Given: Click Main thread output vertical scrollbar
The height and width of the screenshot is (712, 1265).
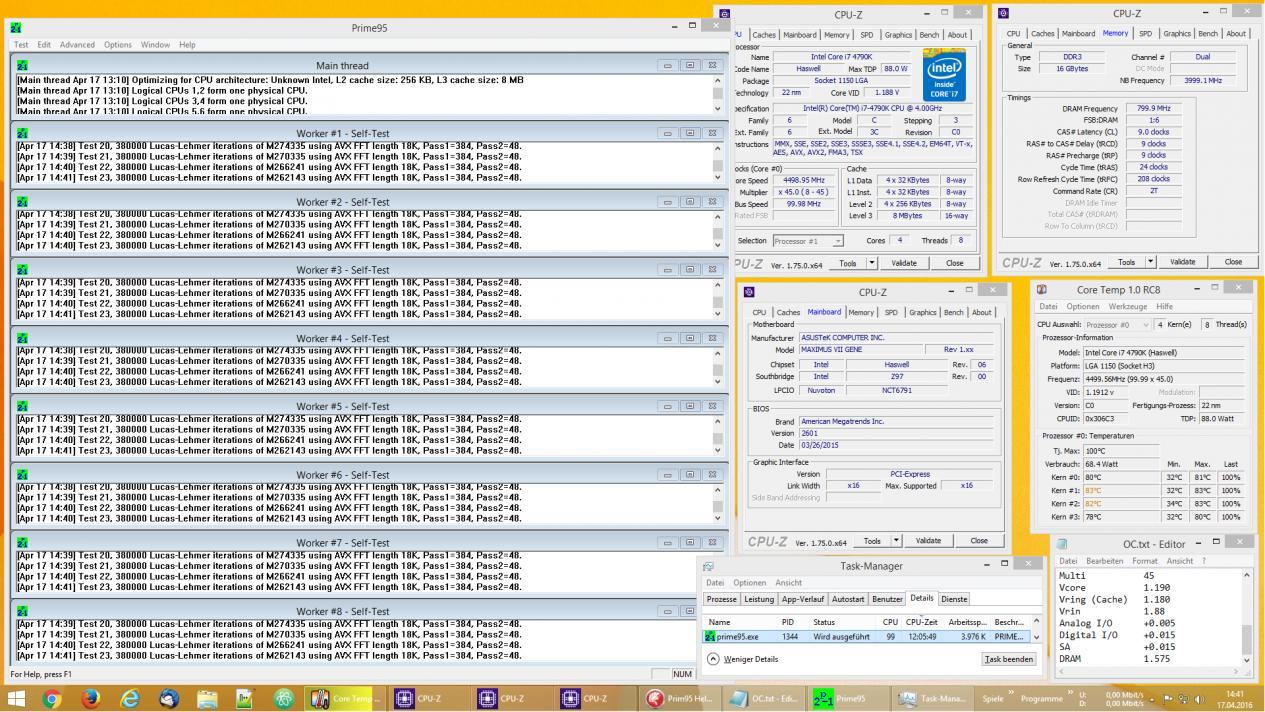Looking at the screenshot, I should [717, 94].
